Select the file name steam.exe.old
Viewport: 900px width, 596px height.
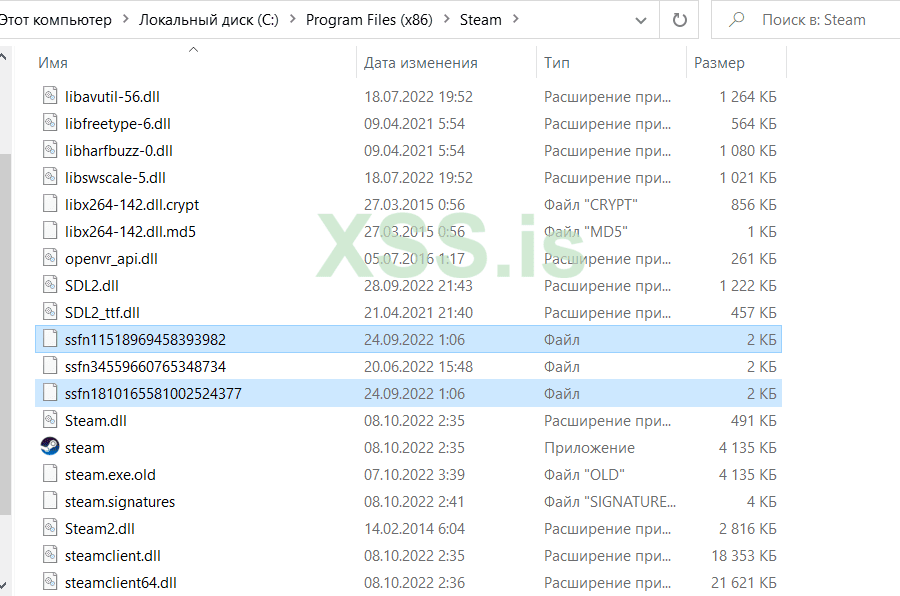pyautogui.click(x=110, y=474)
